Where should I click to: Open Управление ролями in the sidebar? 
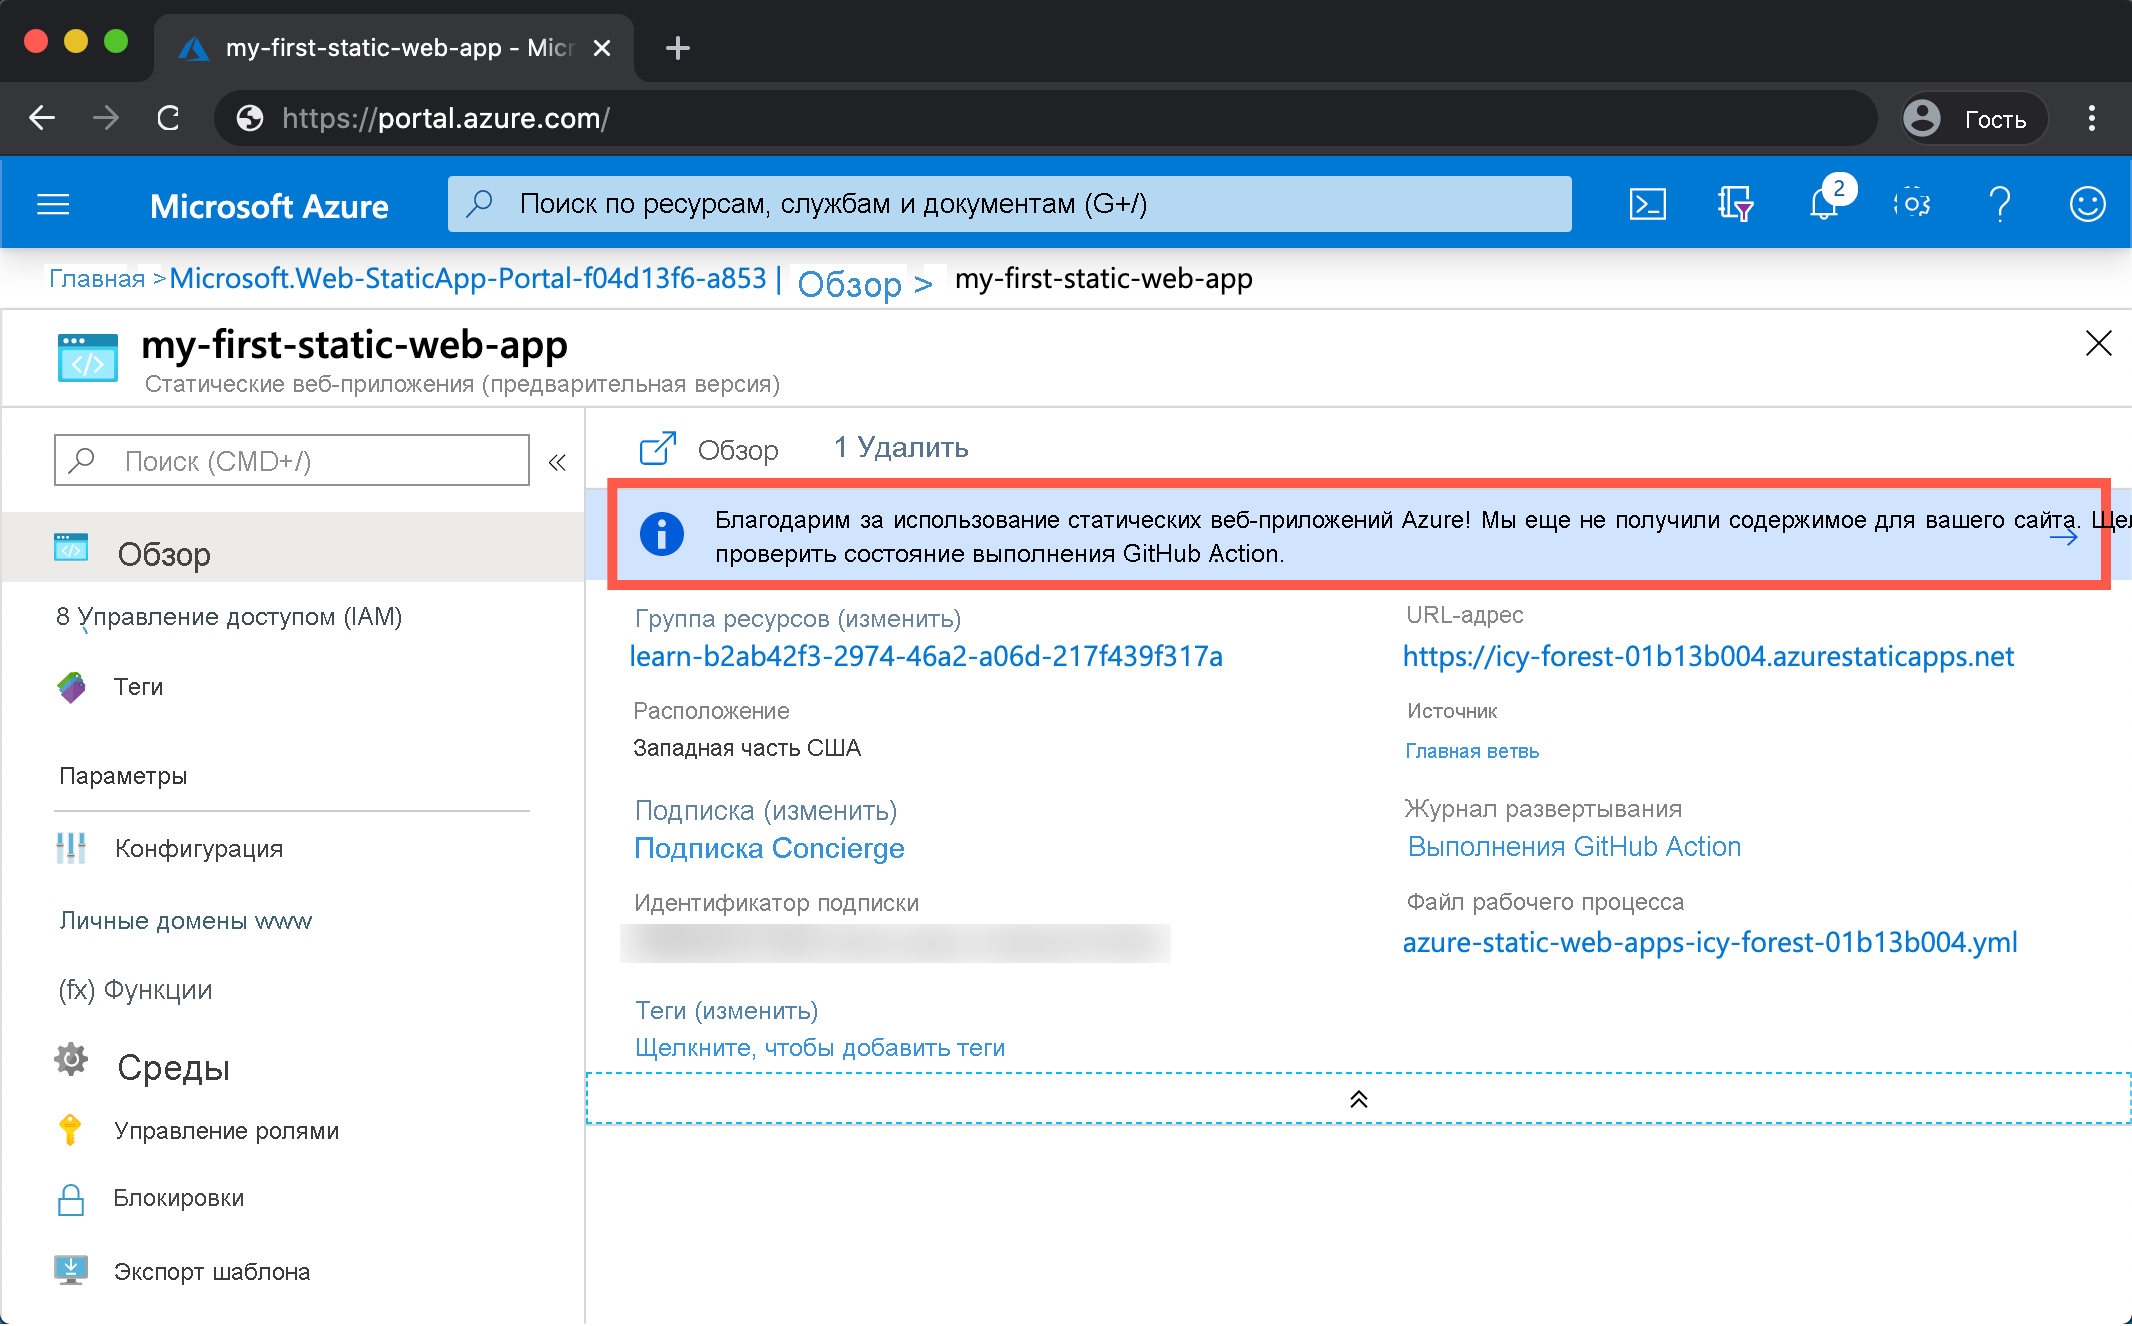(226, 1131)
